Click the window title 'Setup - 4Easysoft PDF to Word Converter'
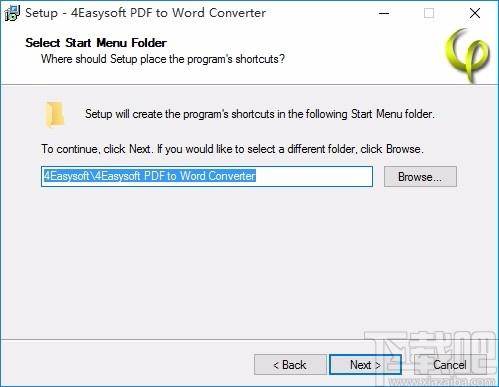 (145, 13)
